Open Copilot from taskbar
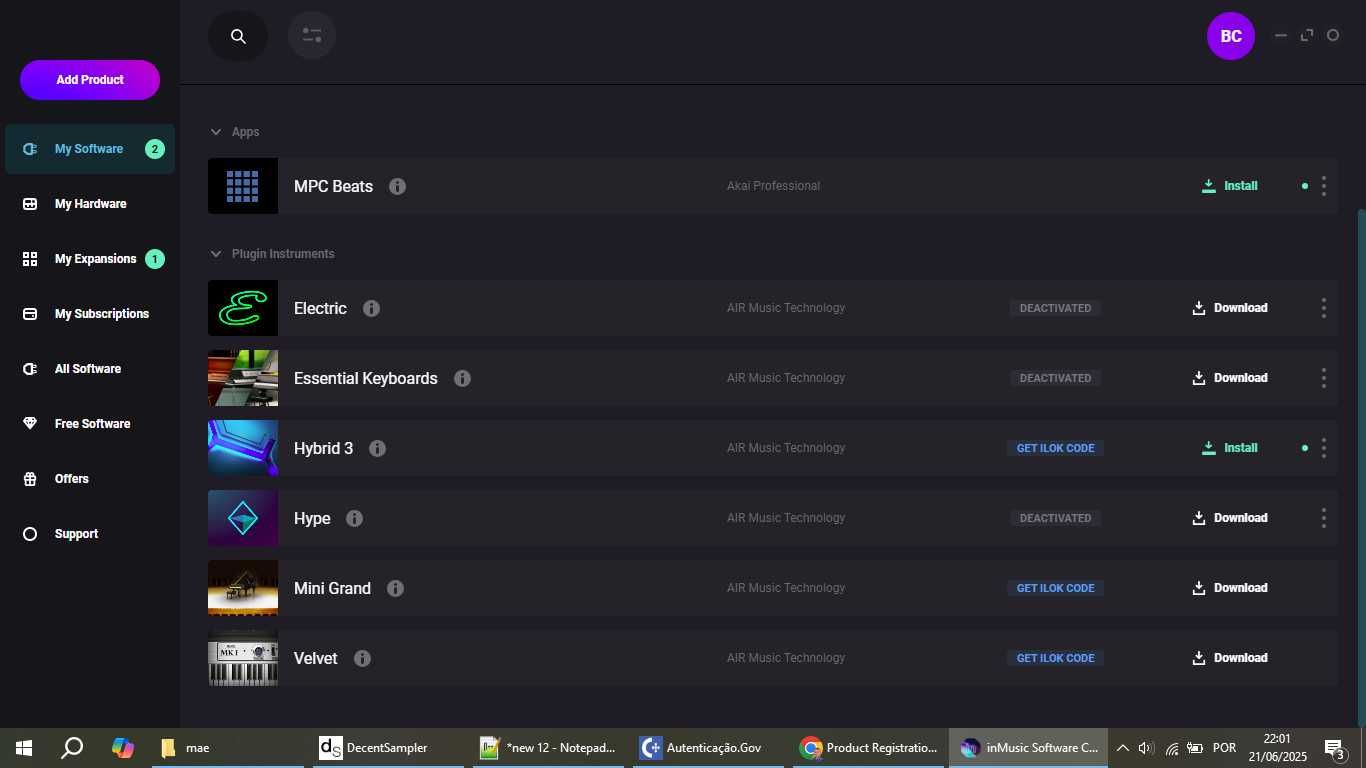This screenshot has width=1366, height=768. point(122,748)
